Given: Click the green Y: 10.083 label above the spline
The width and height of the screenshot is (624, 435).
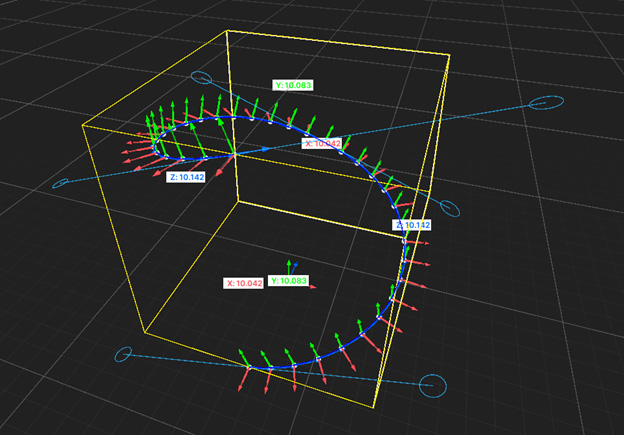Looking at the screenshot, I should coord(293,85).
